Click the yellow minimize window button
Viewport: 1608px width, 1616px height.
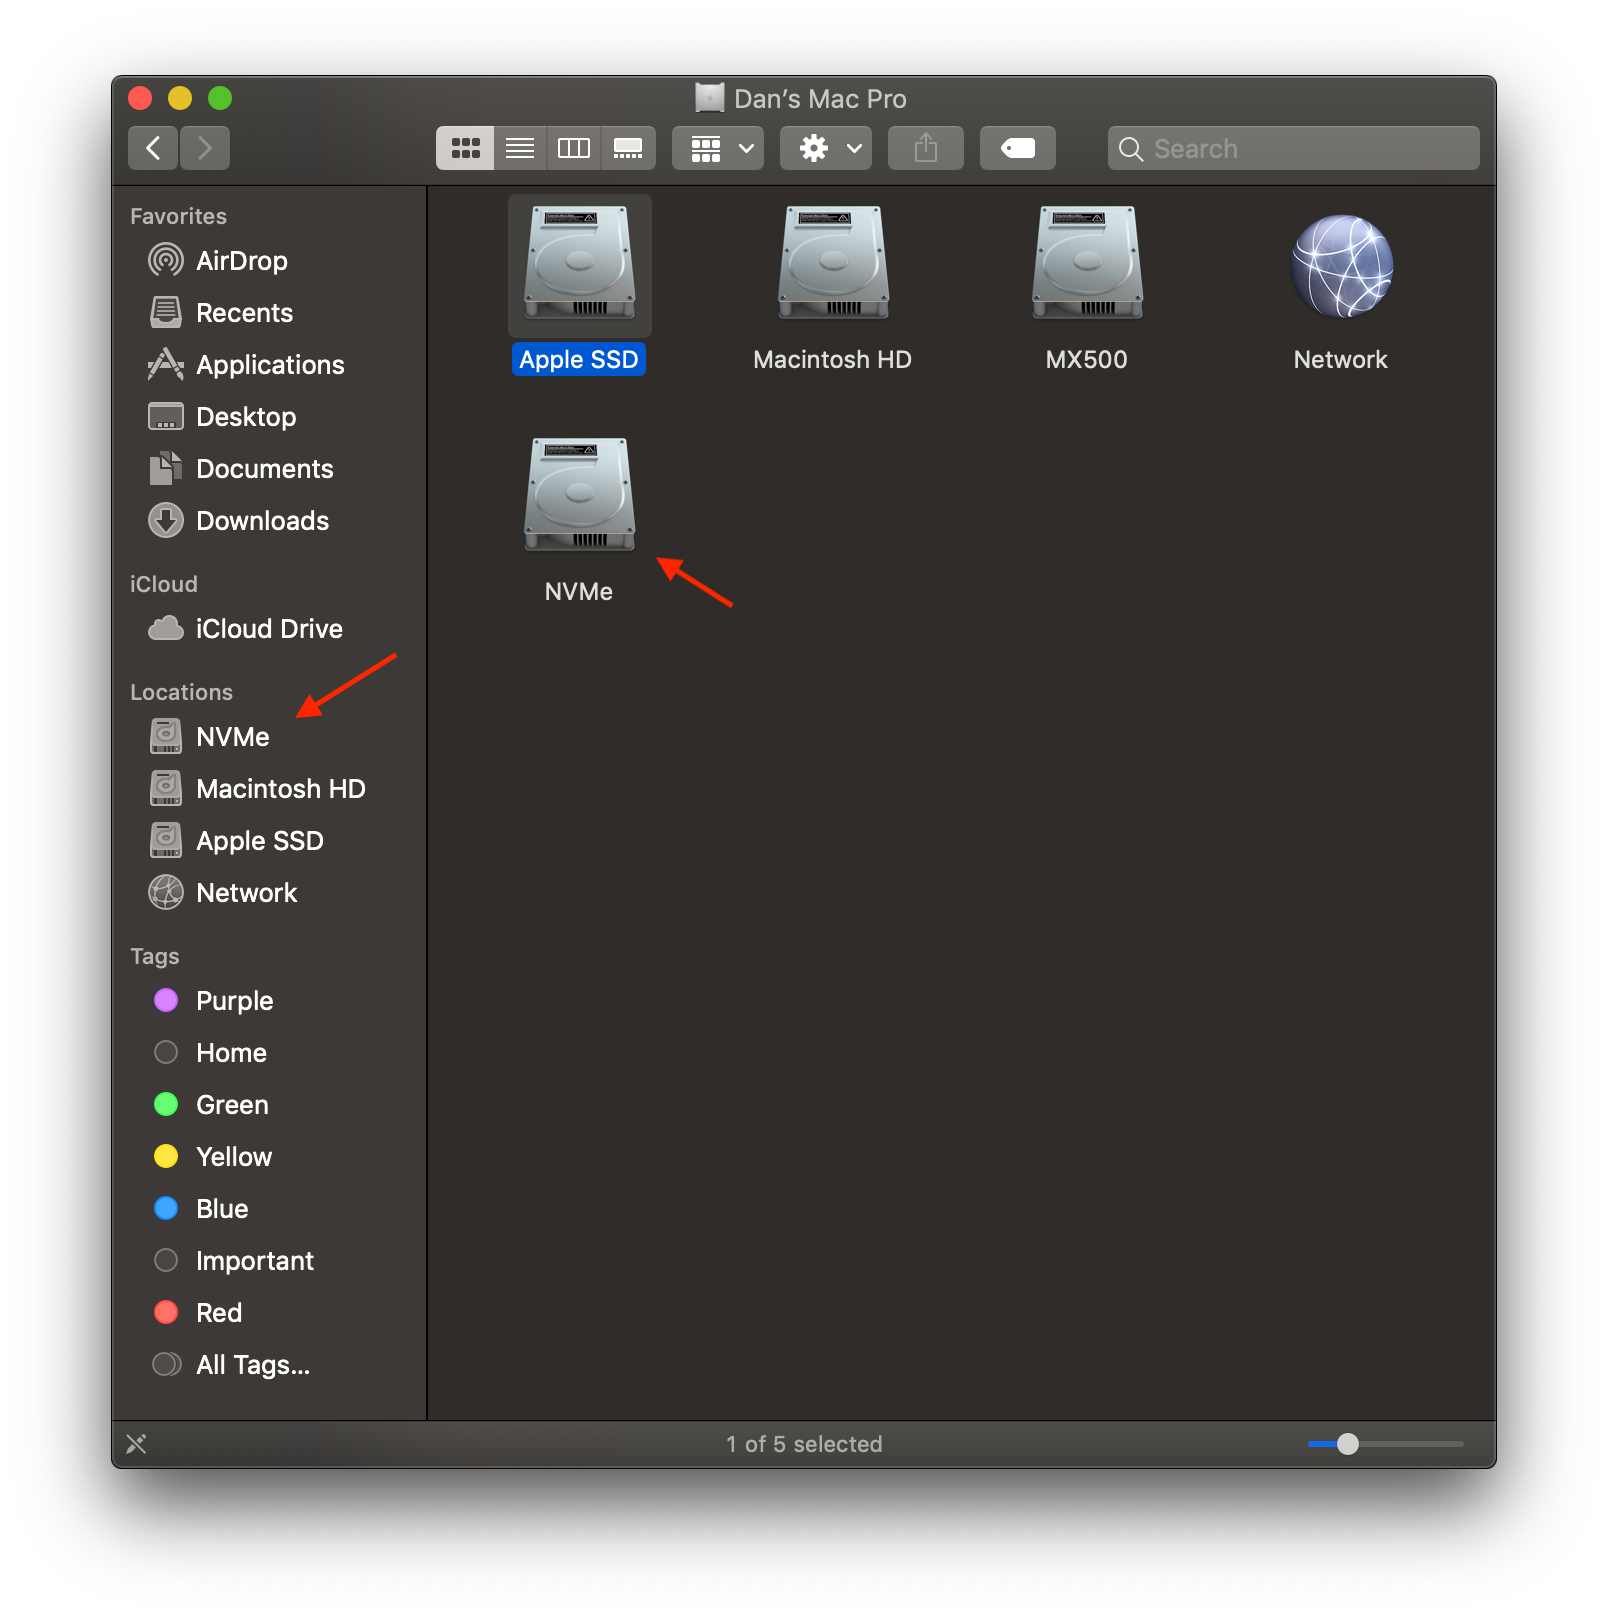pos(180,98)
